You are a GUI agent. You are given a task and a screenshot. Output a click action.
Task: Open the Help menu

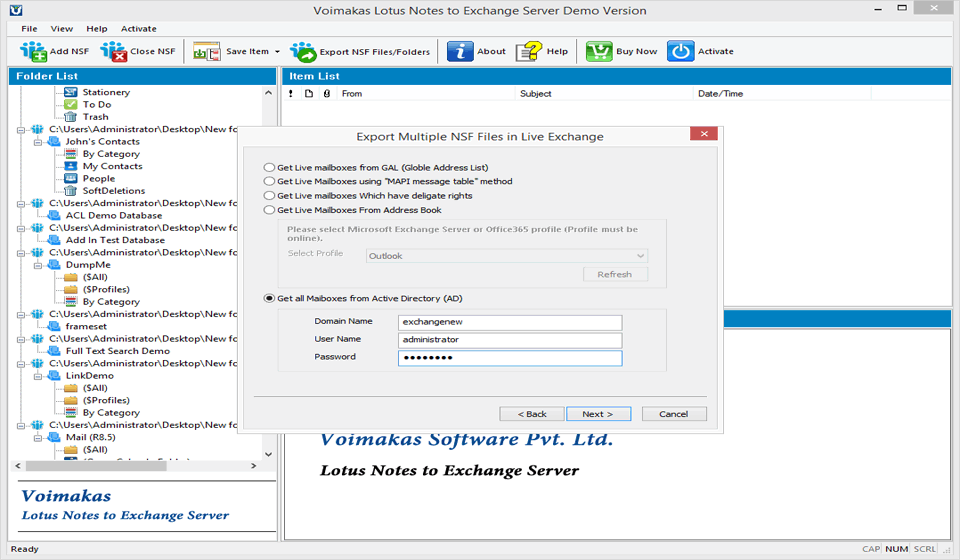point(97,29)
